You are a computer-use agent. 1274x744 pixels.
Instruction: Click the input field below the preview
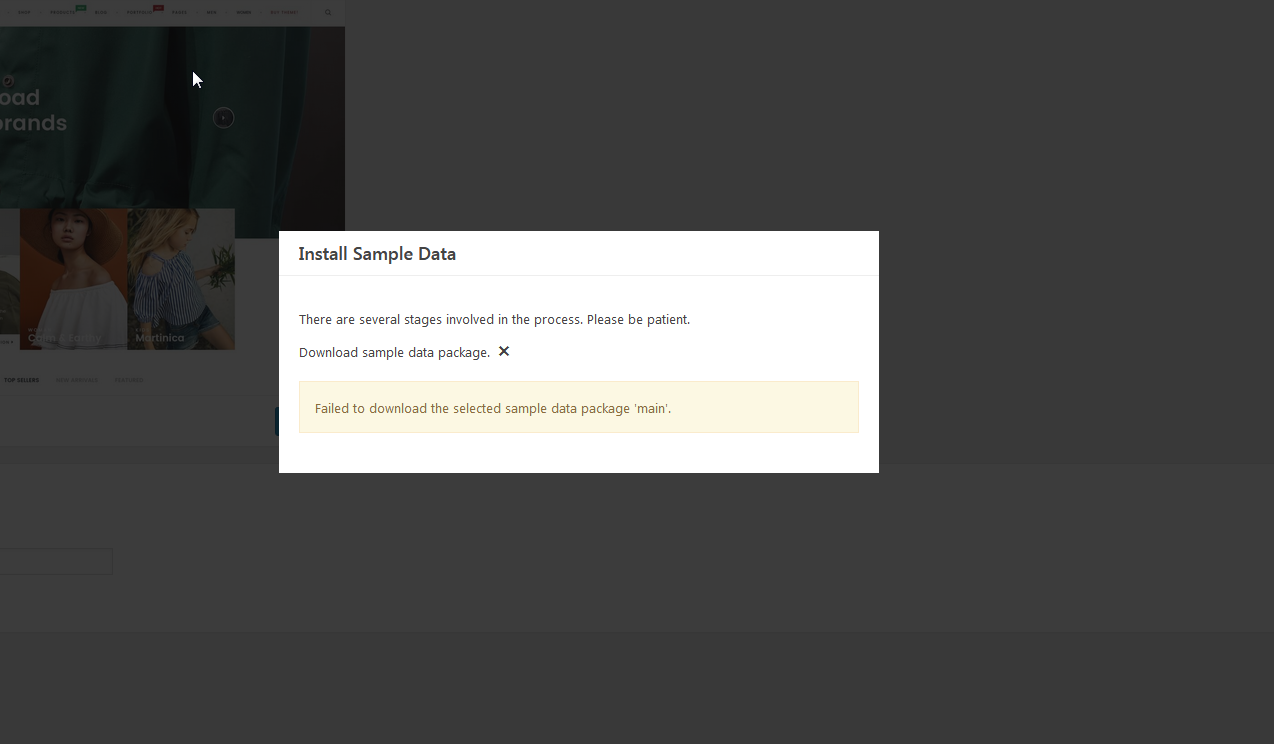click(56, 561)
